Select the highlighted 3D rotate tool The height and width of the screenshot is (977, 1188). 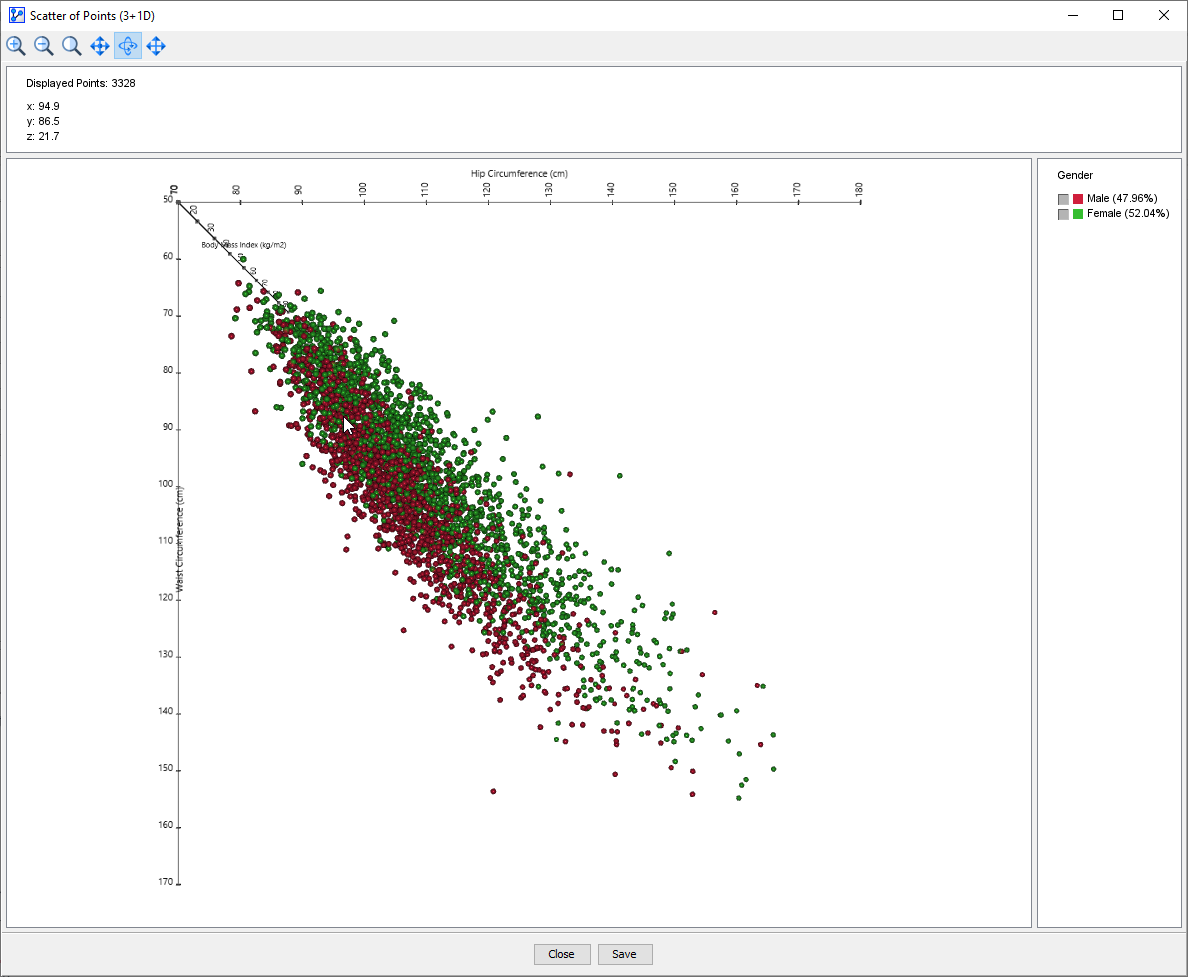128,46
